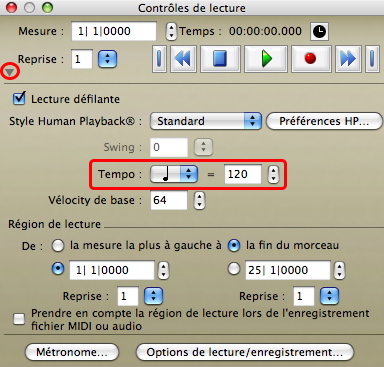Select 'la fin du morceau' radio

(234, 246)
